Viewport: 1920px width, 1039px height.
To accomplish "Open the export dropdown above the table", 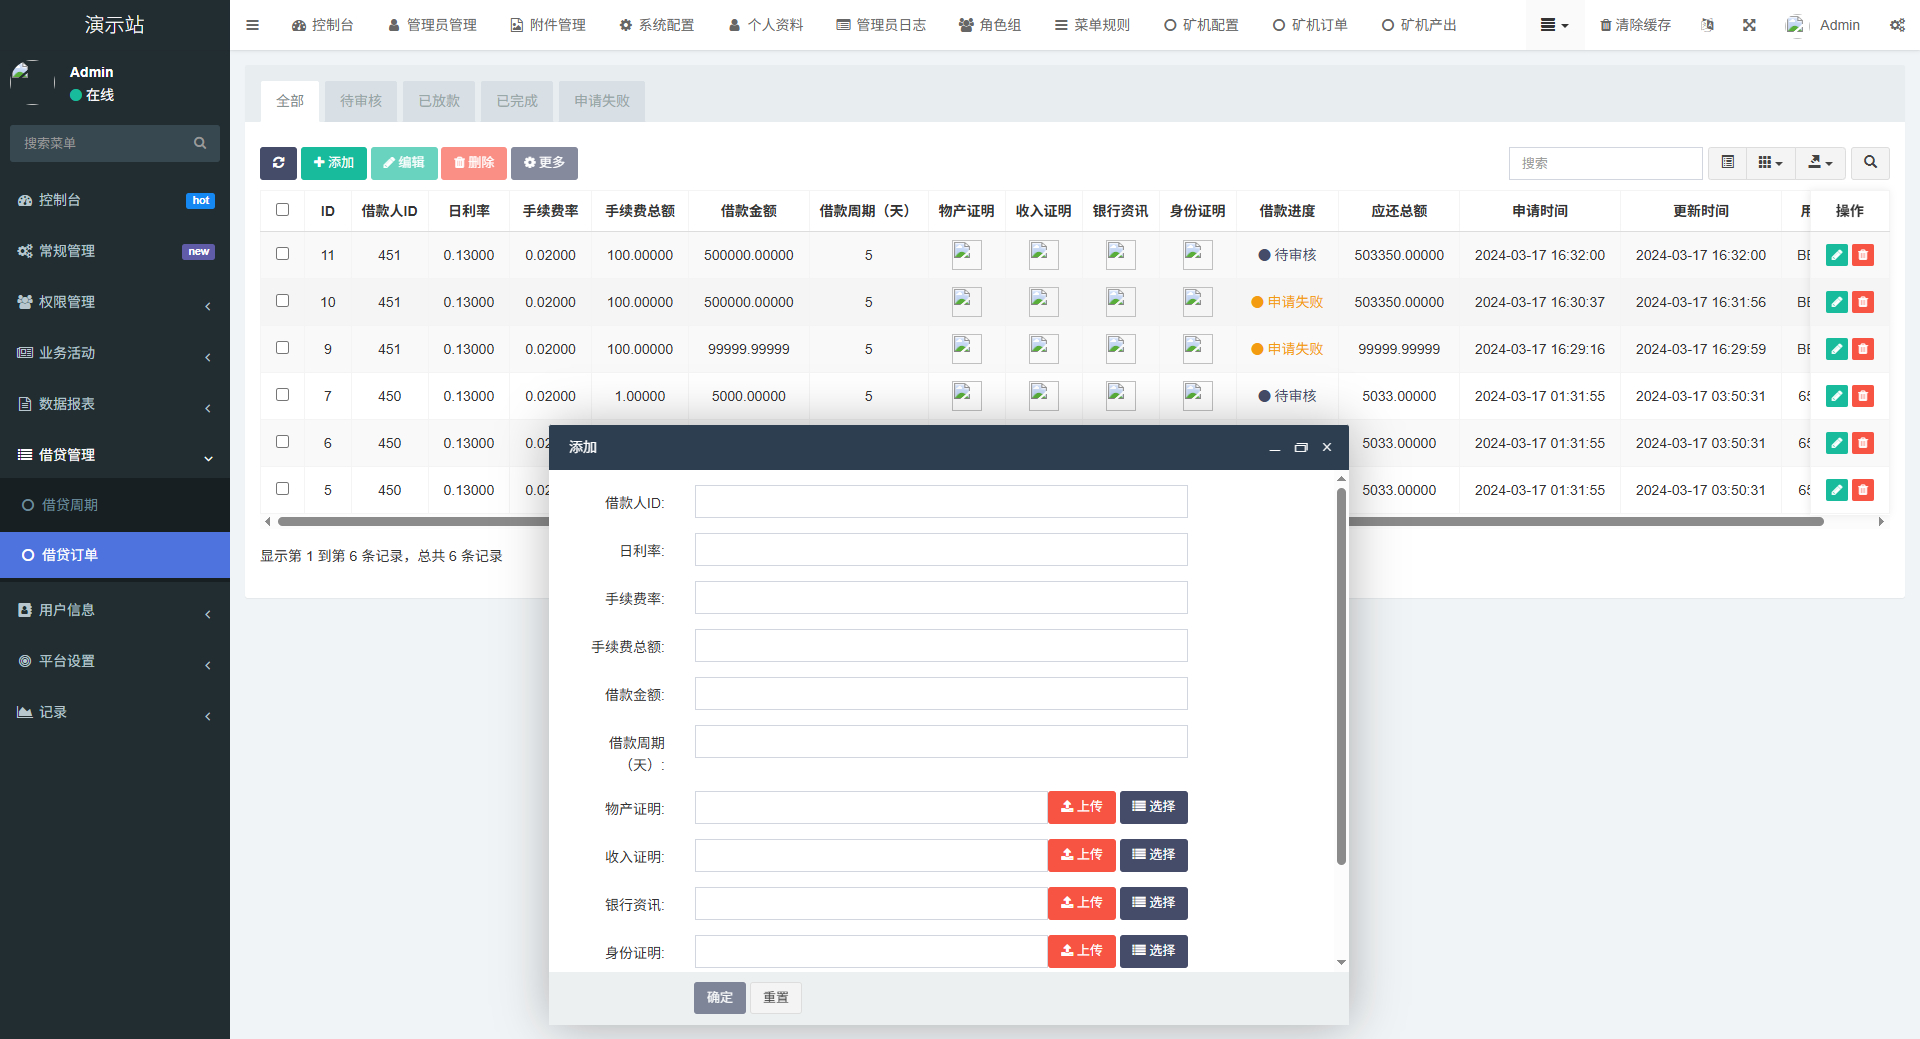I will [1819, 163].
